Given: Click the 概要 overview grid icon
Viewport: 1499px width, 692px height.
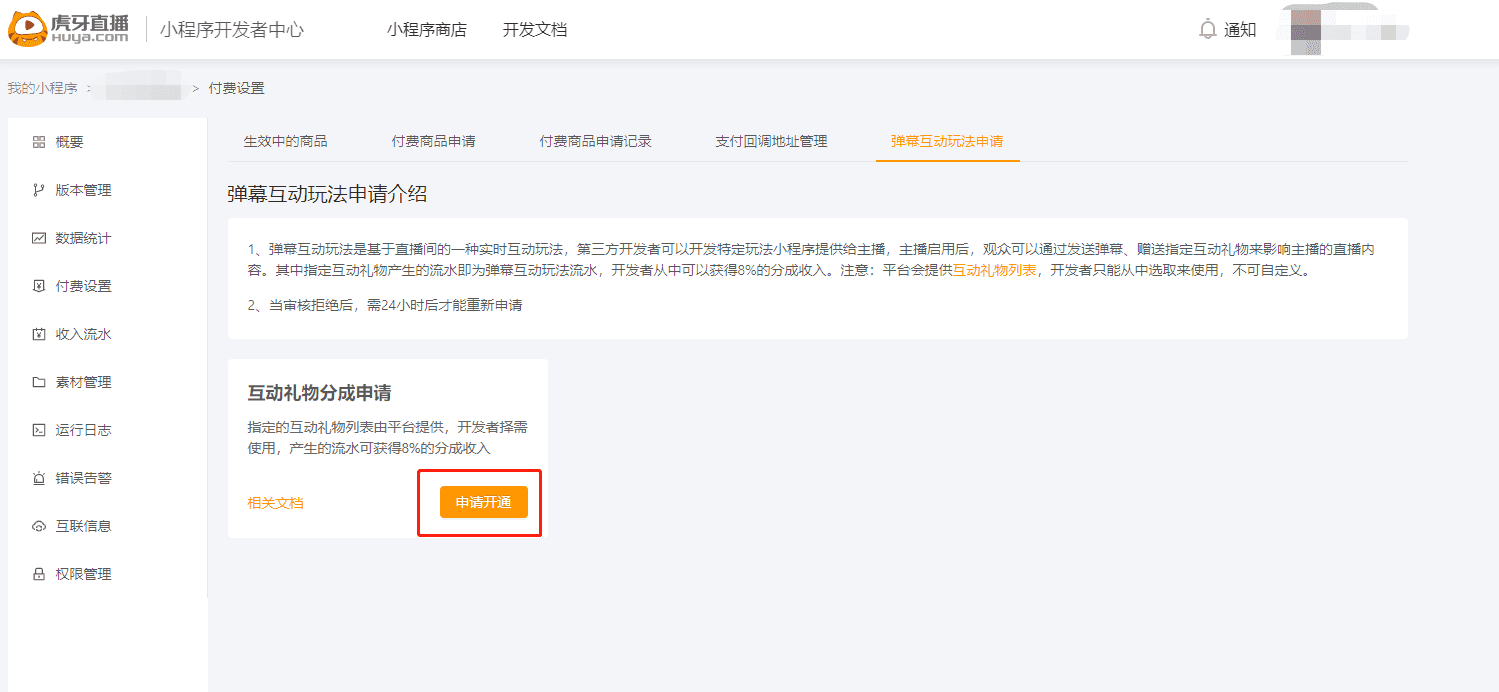Looking at the screenshot, I should point(39,143).
